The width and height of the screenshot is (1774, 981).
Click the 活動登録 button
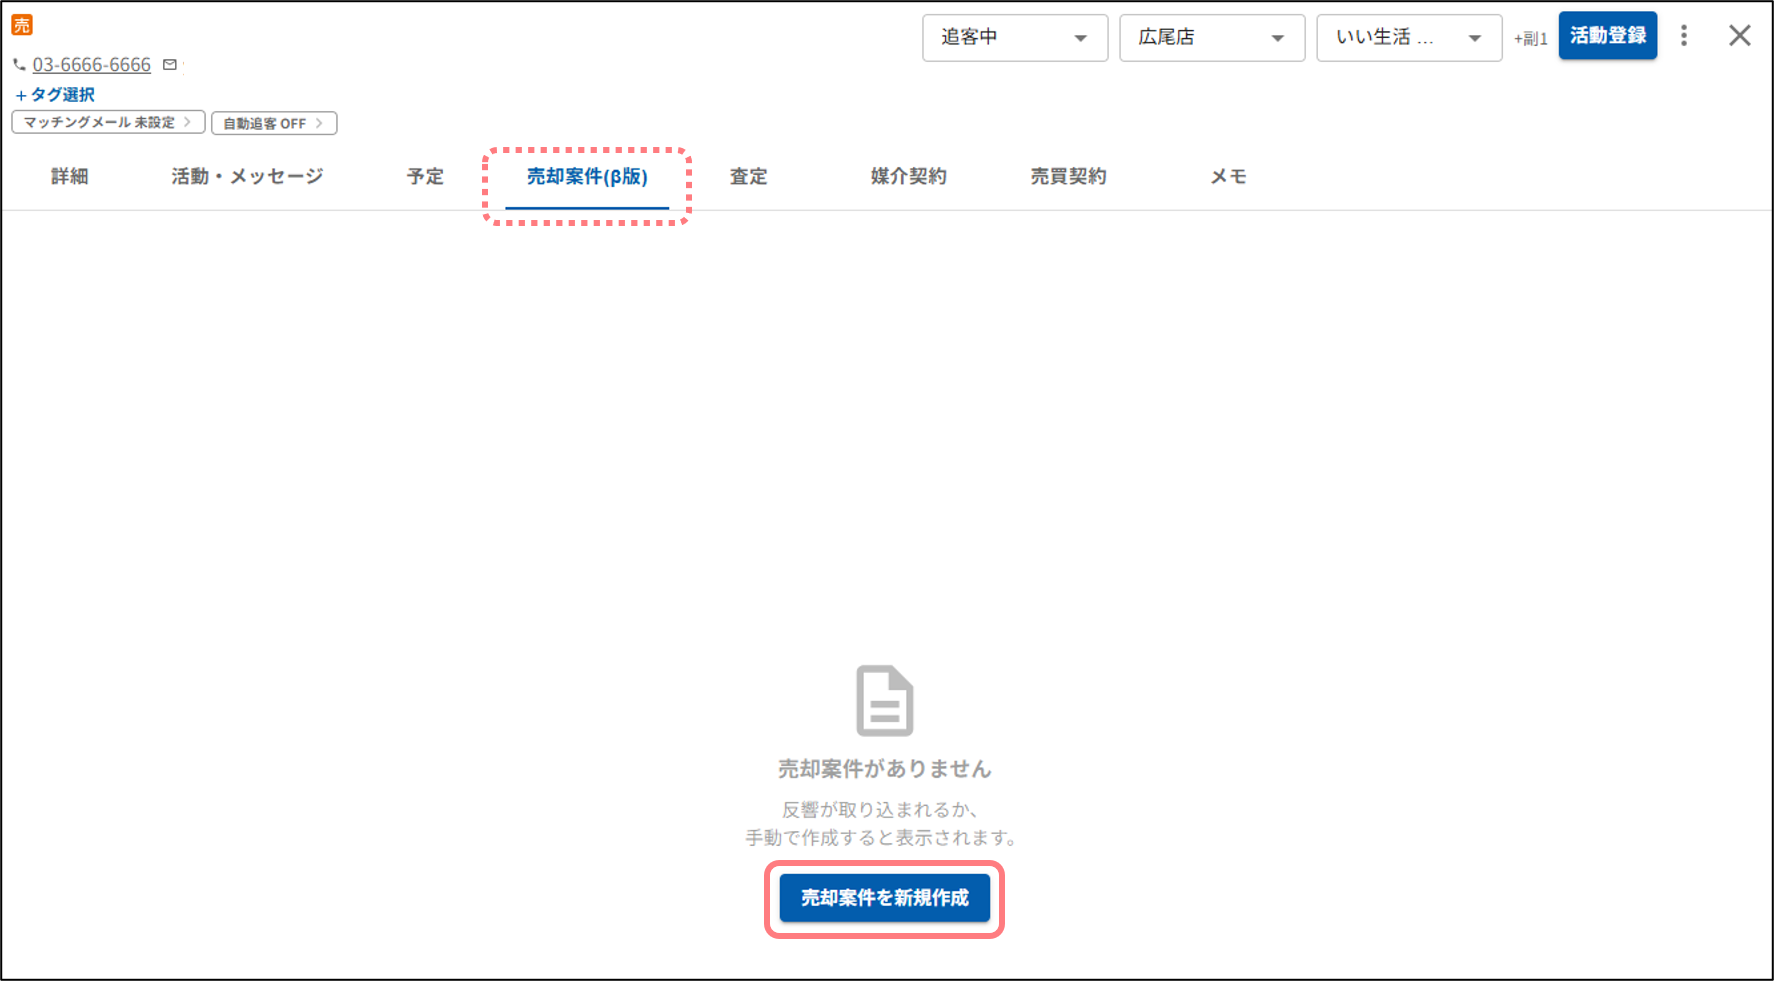pos(1608,36)
